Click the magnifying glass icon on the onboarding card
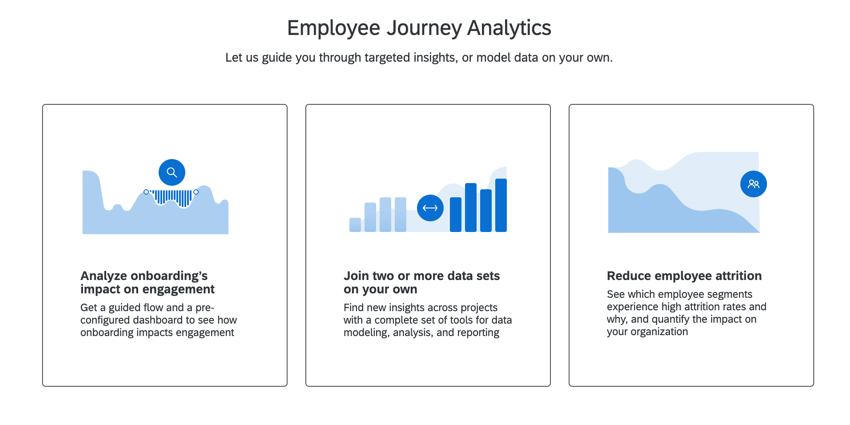Viewport: 850px width, 425px height. [x=172, y=172]
